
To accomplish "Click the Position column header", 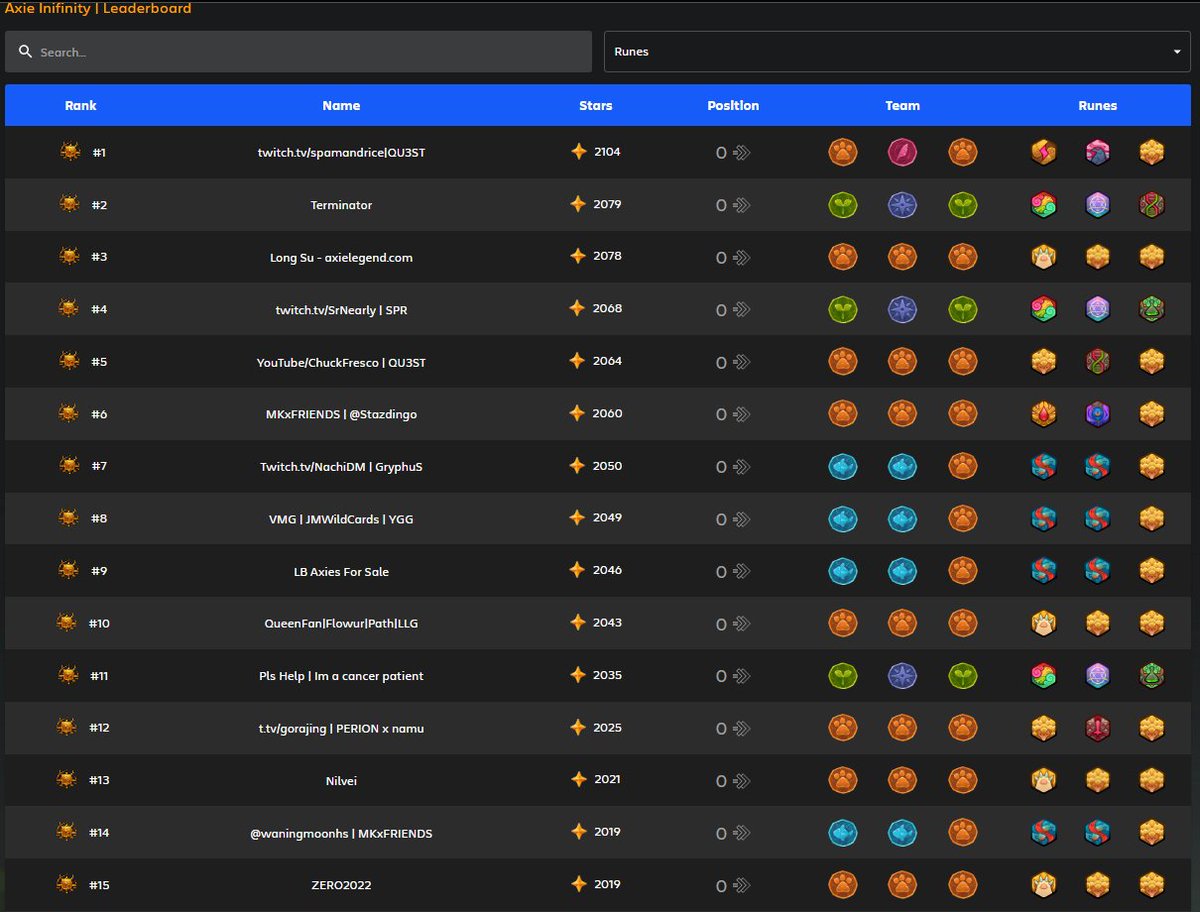I will [x=733, y=105].
